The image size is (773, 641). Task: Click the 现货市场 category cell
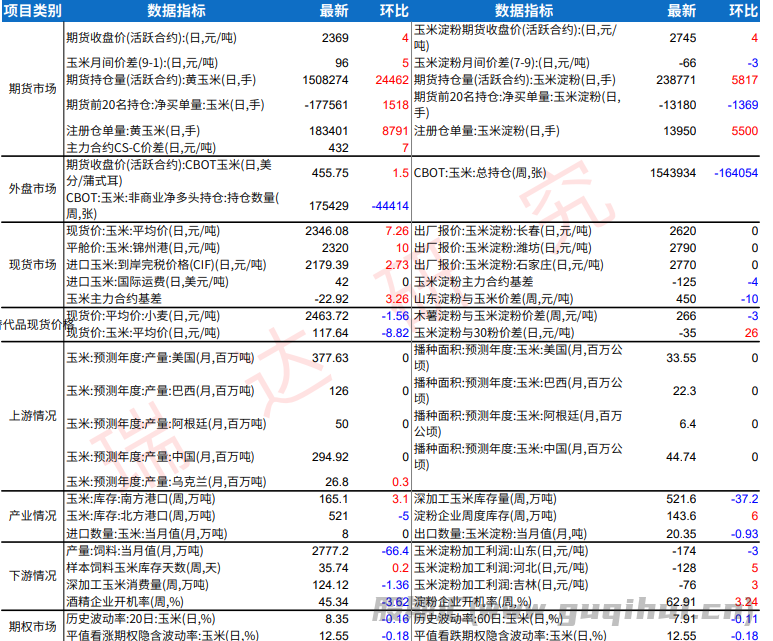(x=32, y=265)
